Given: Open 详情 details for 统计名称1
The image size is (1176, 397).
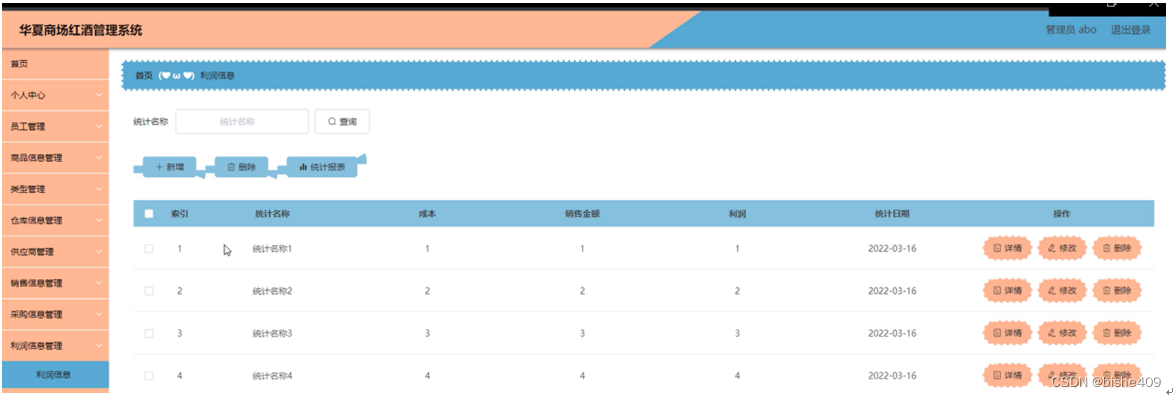Looking at the screenshot, I should 1007,248.
